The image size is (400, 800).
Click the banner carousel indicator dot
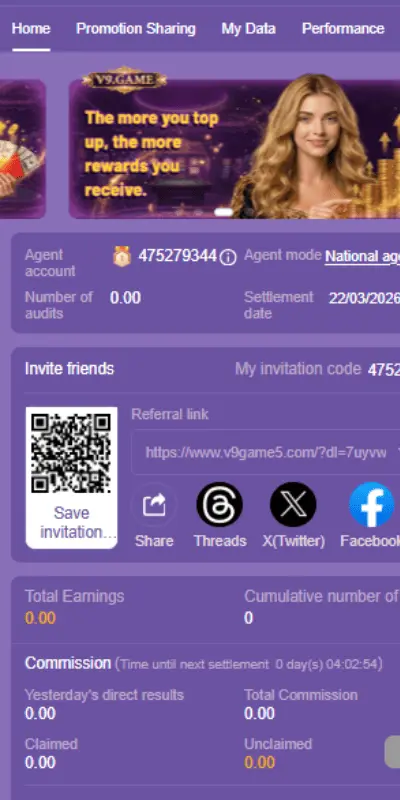(x=223, y=212)
